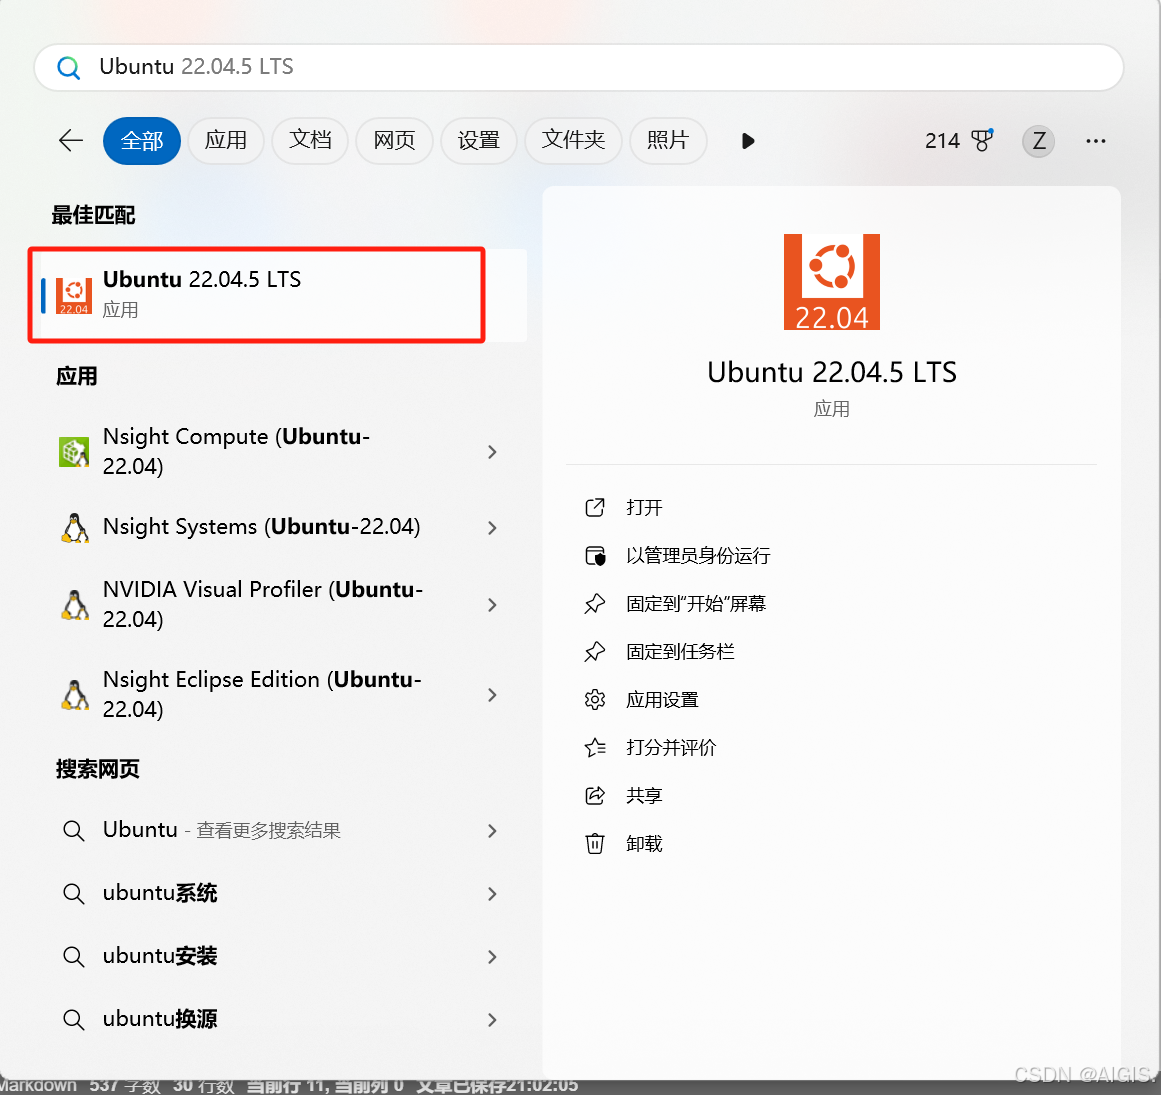This screenshot has width=1161, height=1095.
Task: Open the Z account avatar
Action: click(1038, 141)
